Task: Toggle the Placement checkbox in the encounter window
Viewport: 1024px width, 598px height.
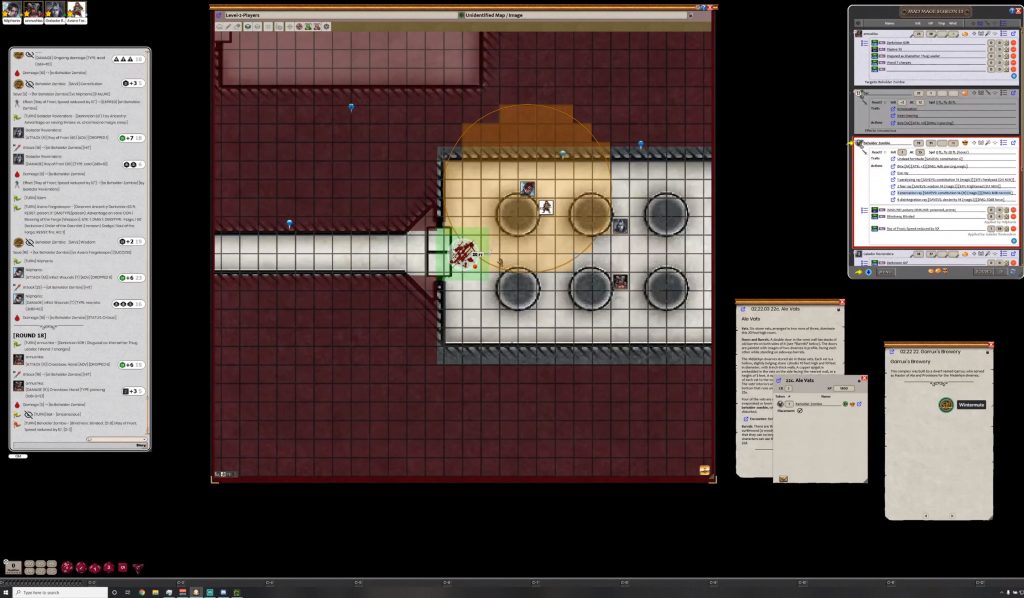Action: (800, 411)
